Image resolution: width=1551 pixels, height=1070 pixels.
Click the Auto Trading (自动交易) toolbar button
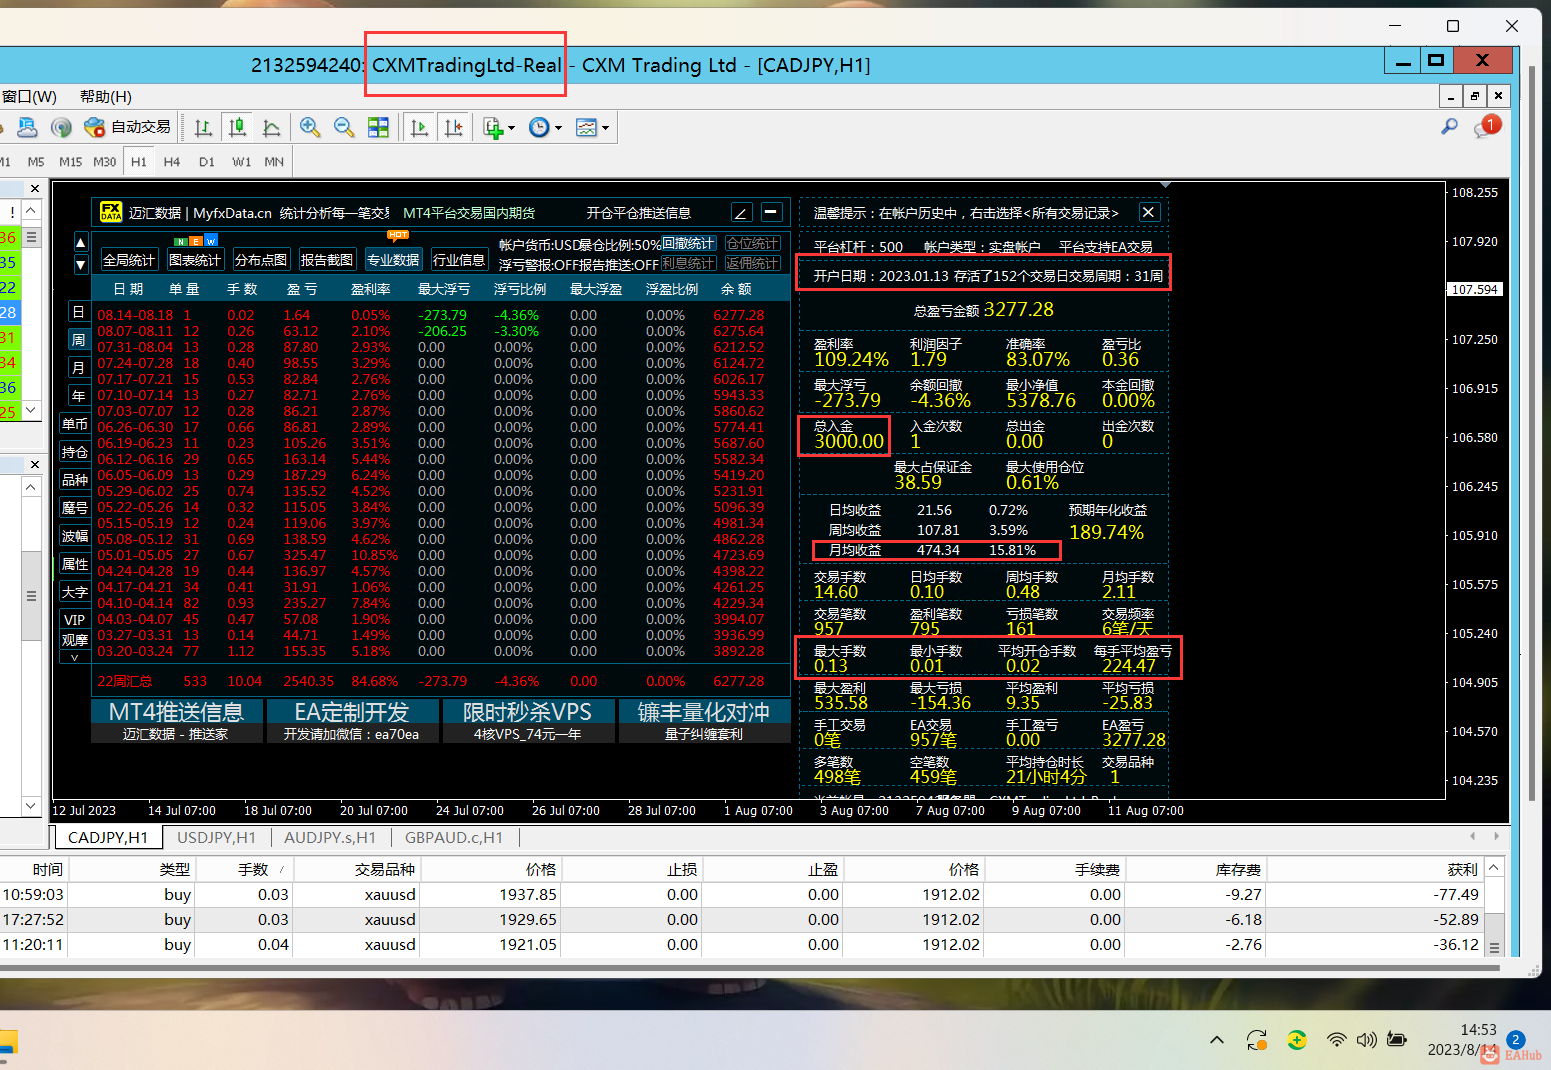[128, 127]
